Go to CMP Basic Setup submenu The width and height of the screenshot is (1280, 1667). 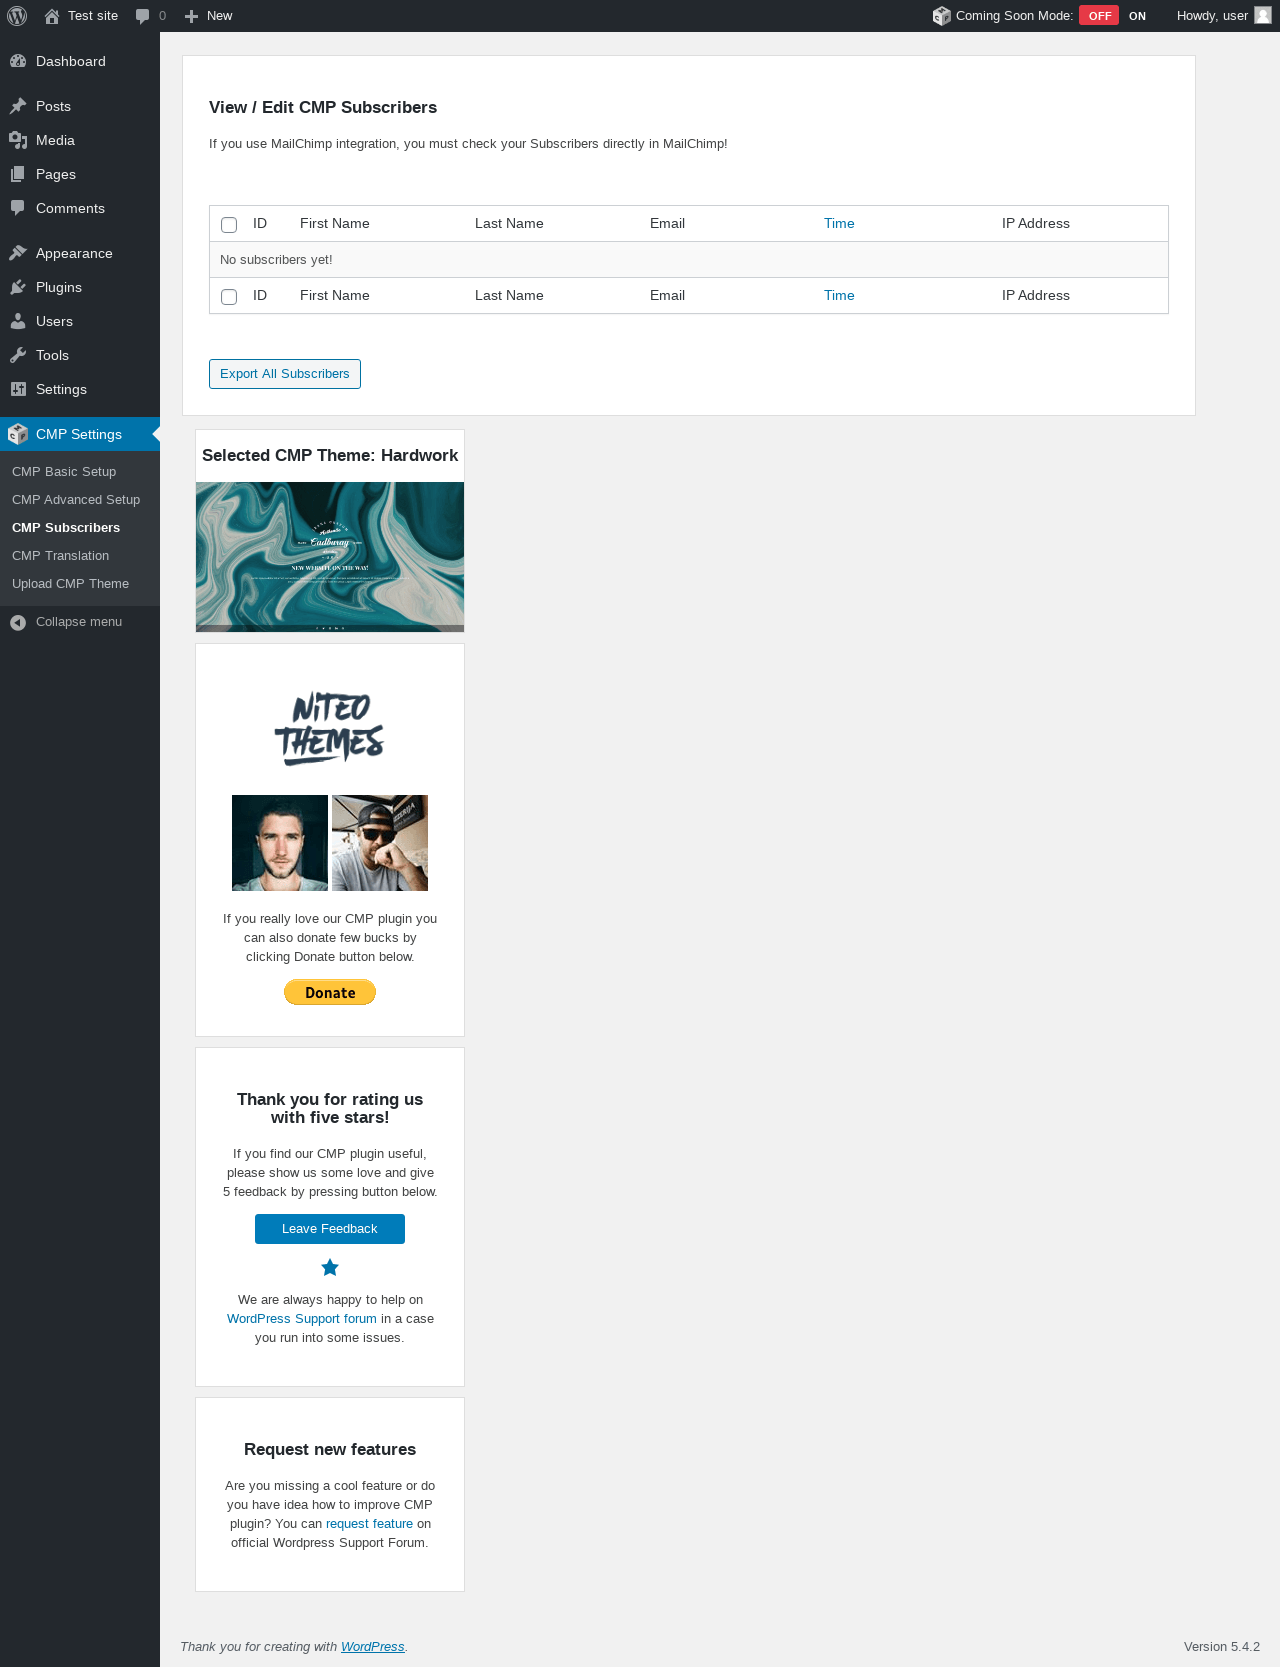[64, 472]
